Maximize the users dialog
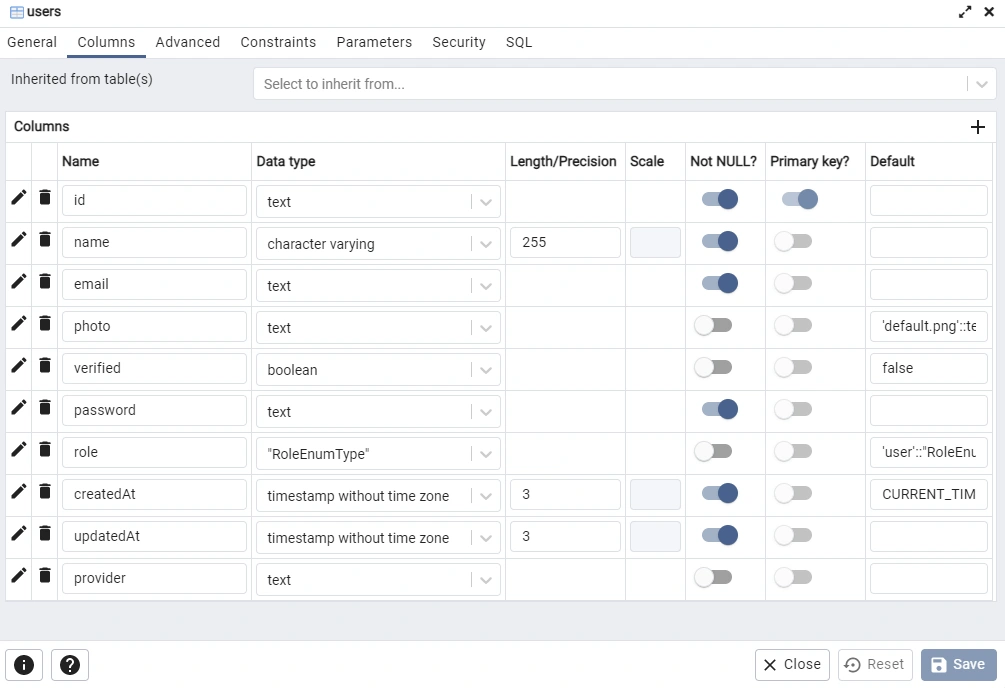Viewport: 1005px width, 688px height. click(965, 12)
